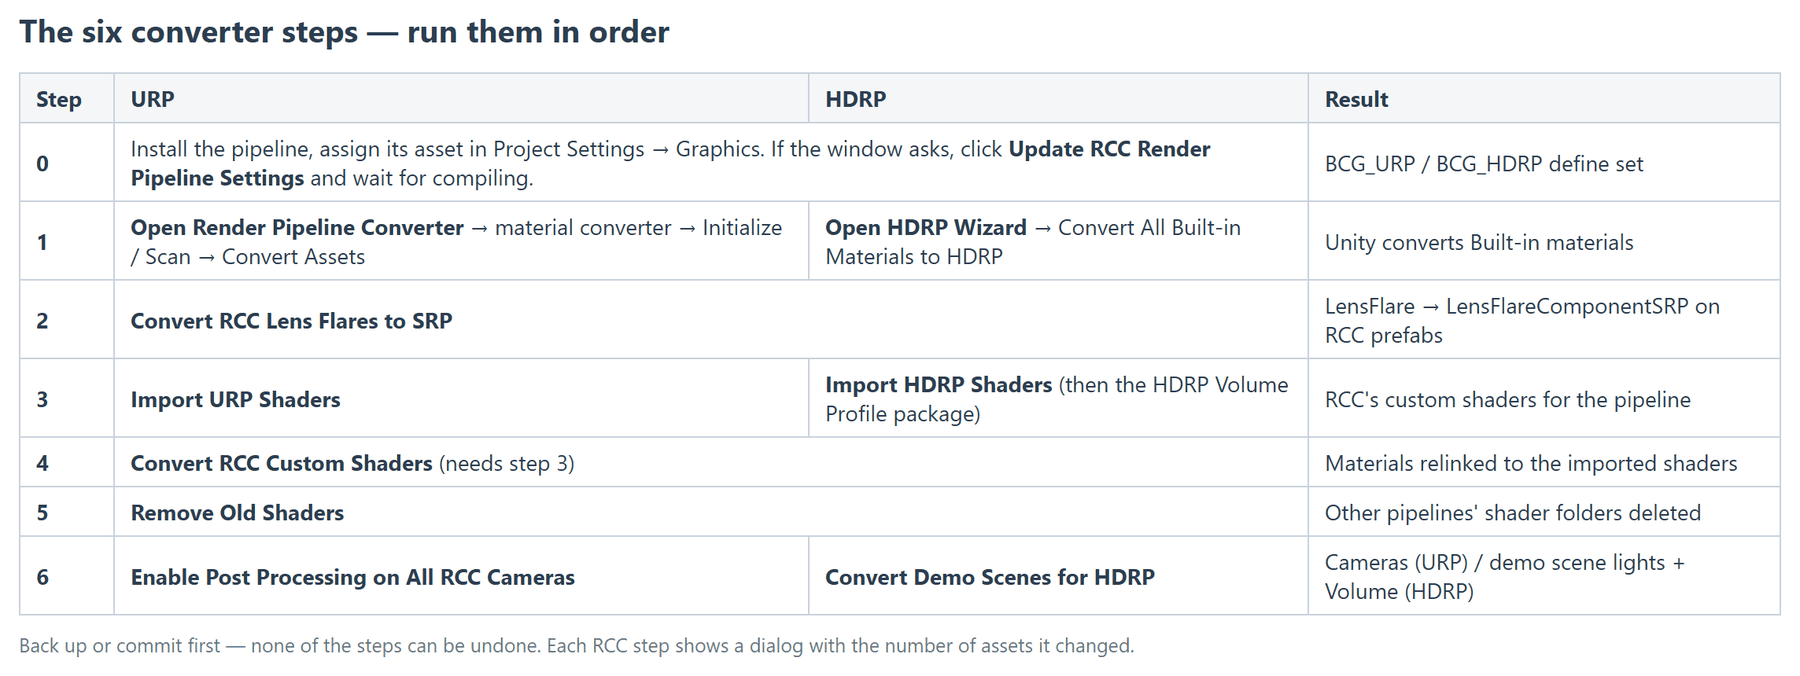Click 'Open Render Pipeline Converter' text
This screenshot has height=676, width=1800.
click(x=297, y=228)
